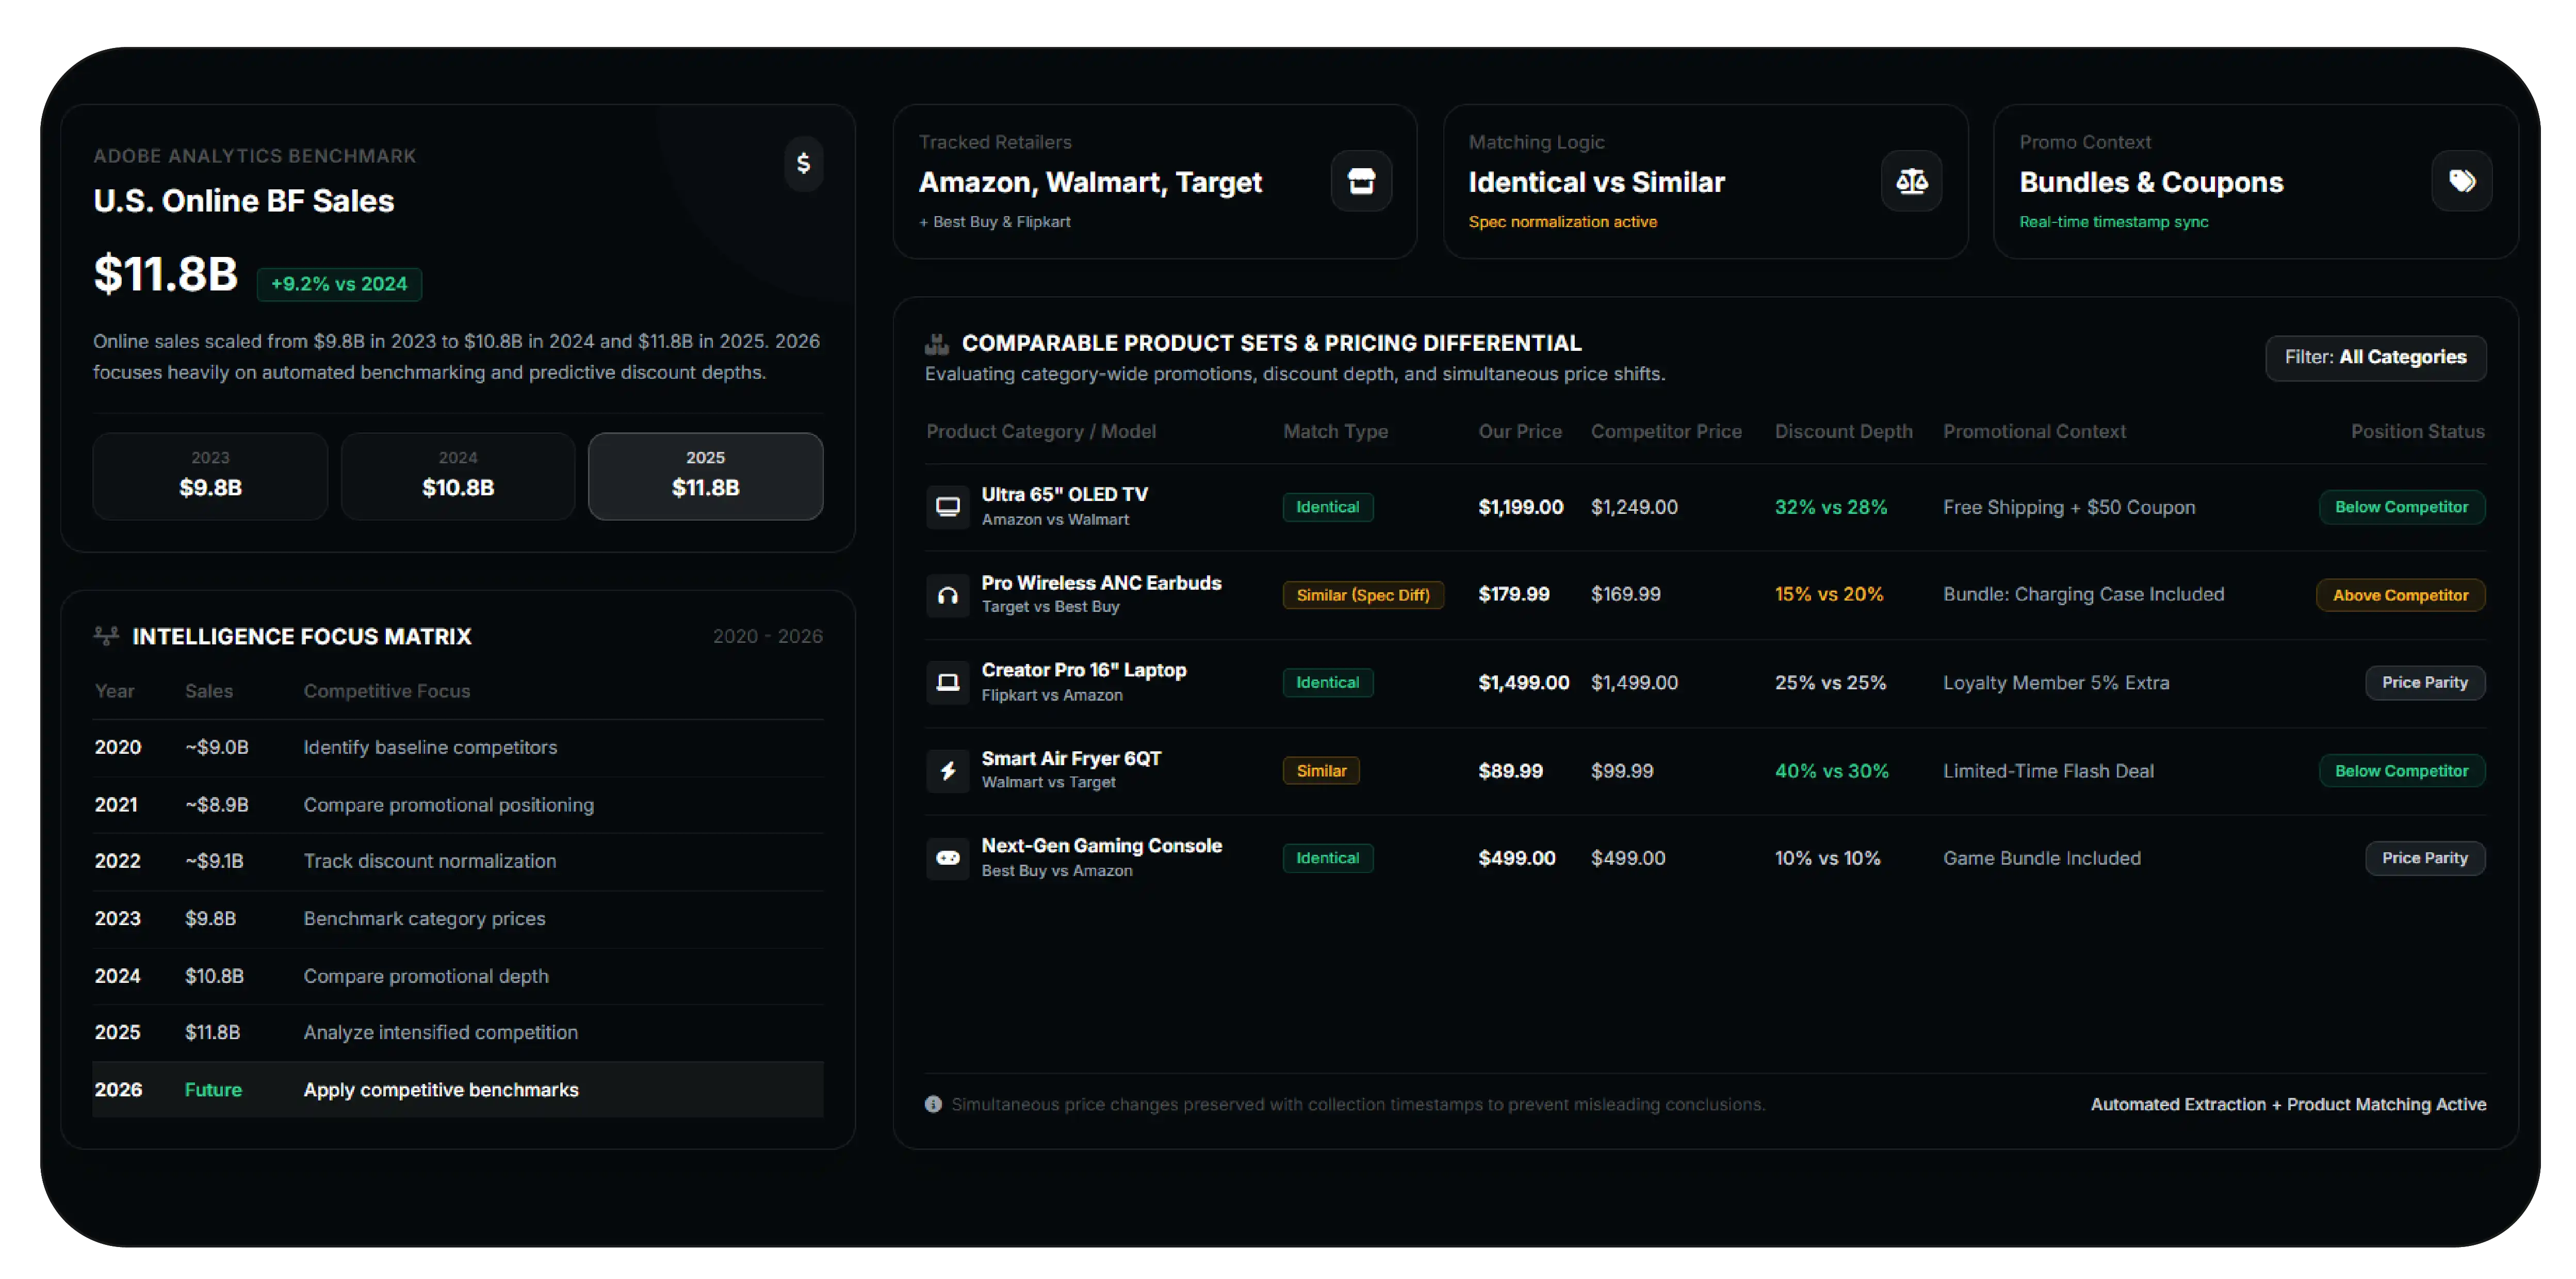Click the $1,199.00 our price value

click(x=1520, y=507)
